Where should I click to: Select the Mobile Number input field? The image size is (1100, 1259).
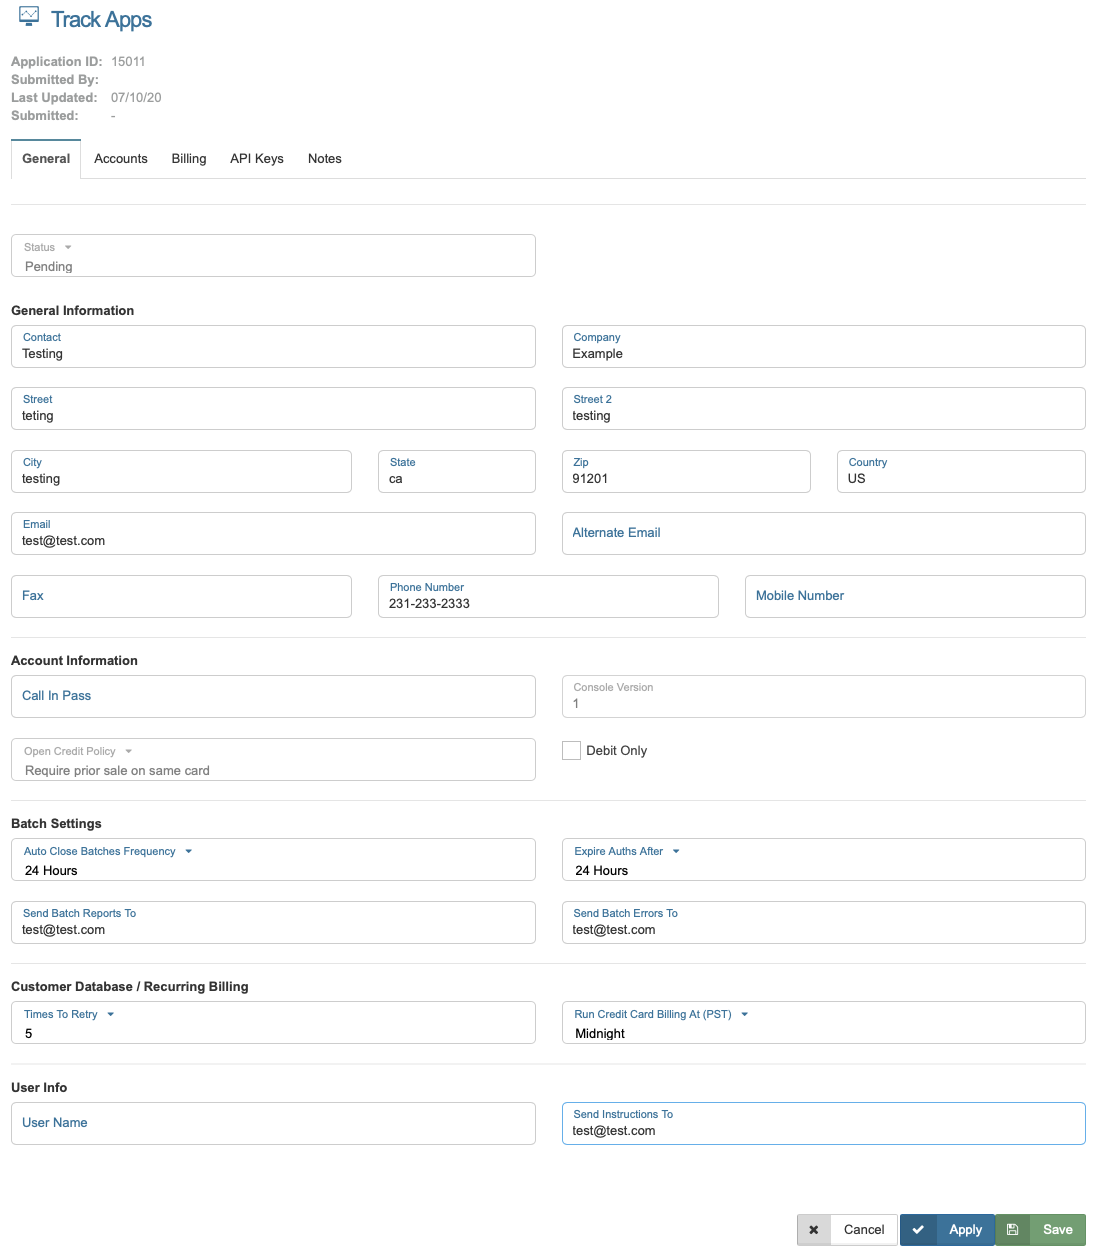point(914,597)
